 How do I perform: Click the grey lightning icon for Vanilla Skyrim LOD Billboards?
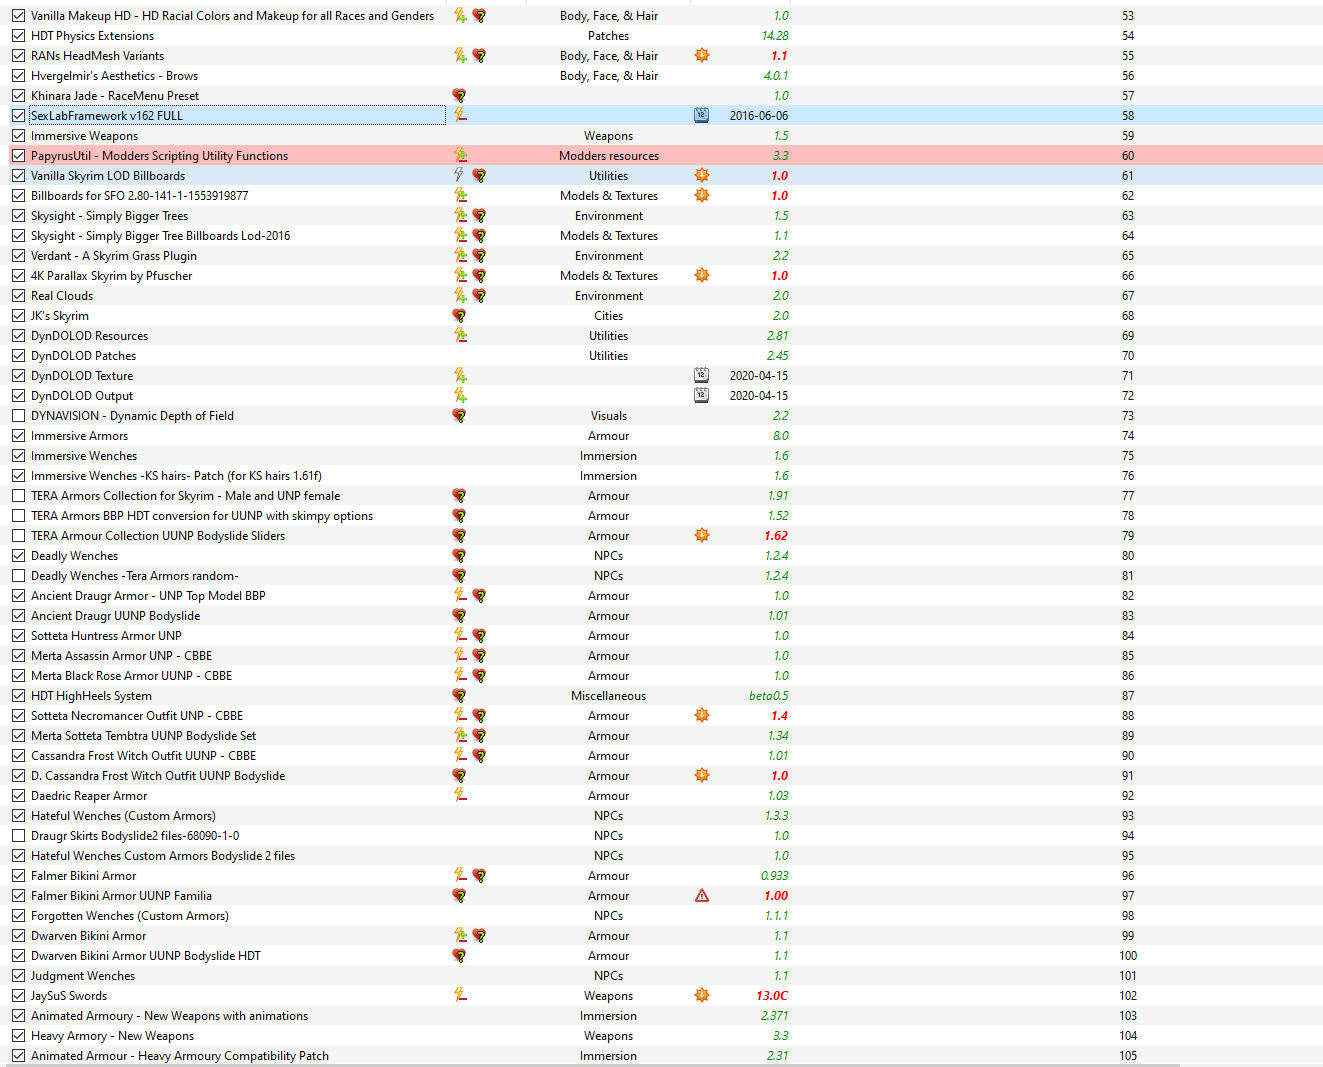point(460,175)
